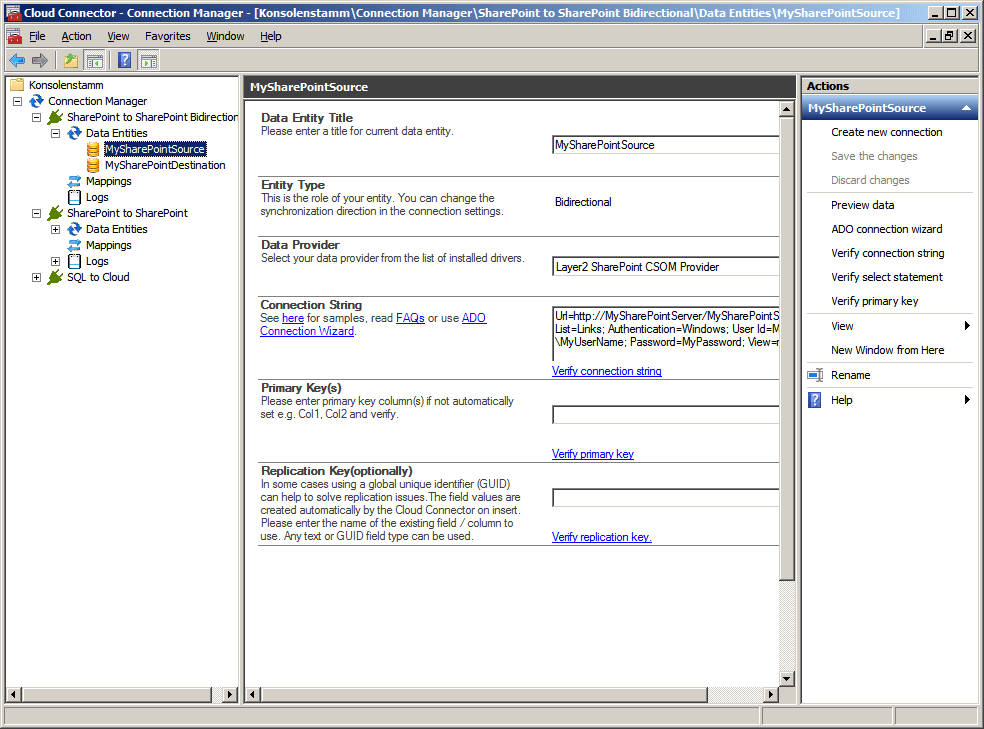
Task: Collapse Data Entities under Bidirectional connection
Action: click(x=55, y=133)
